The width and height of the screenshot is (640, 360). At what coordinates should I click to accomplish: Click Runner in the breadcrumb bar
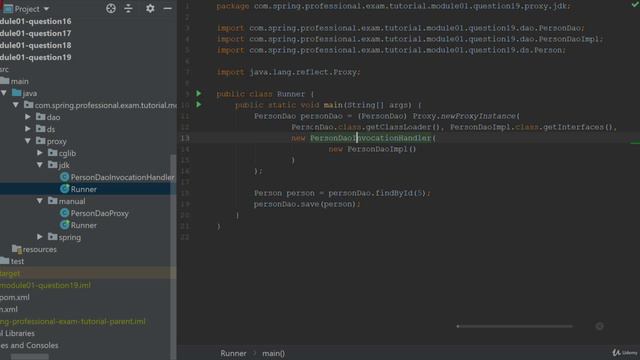233,353
